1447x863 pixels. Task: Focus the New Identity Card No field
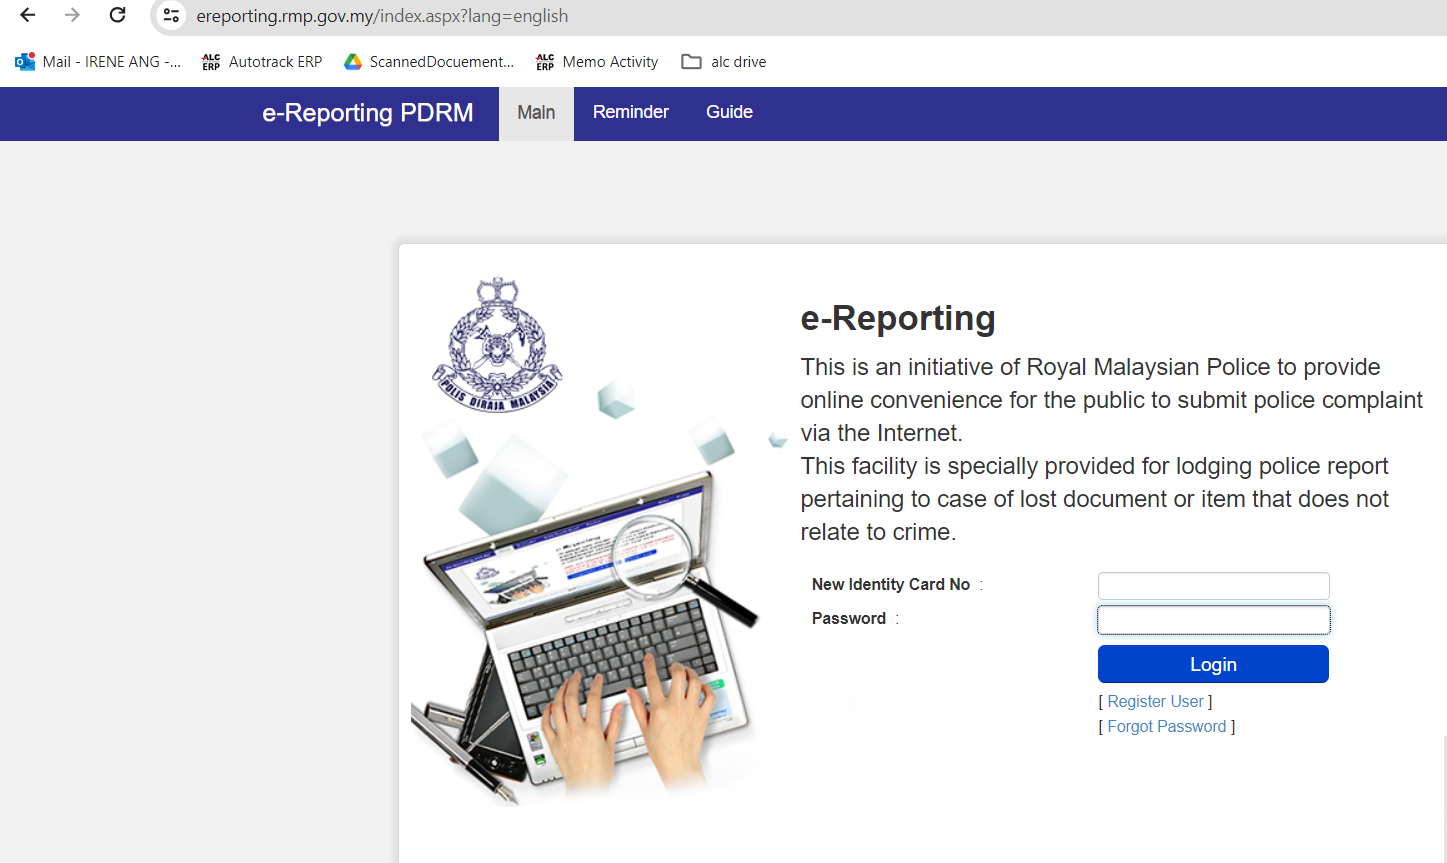tap(1214, 586)
